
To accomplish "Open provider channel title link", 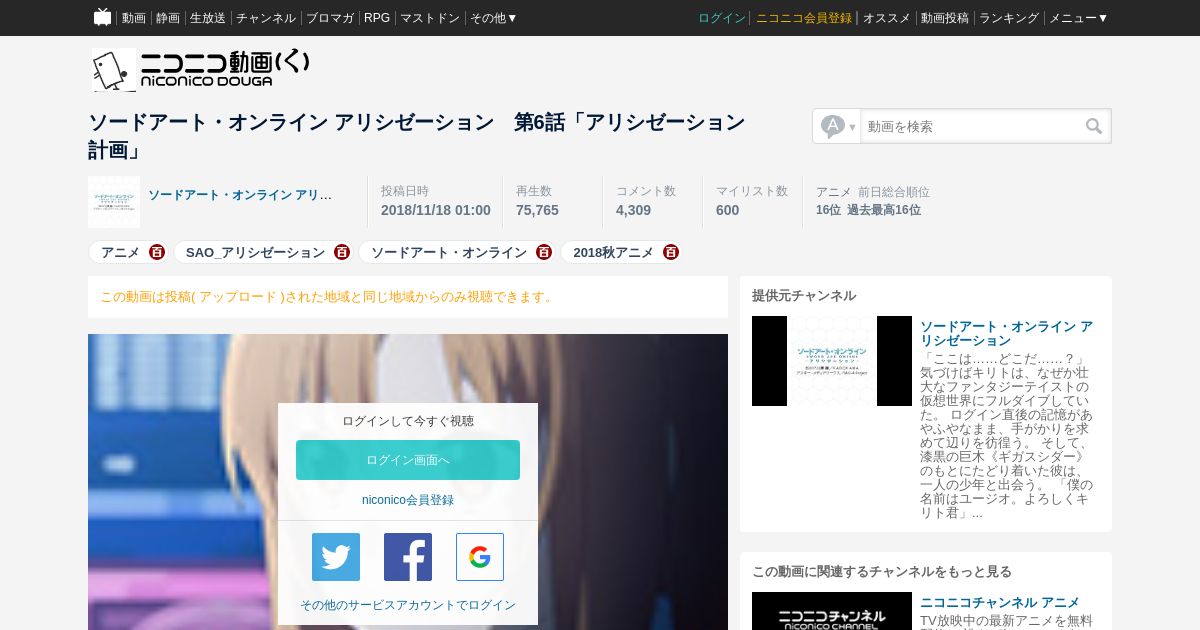I will pyautogui.click(x=1006, y=333).
